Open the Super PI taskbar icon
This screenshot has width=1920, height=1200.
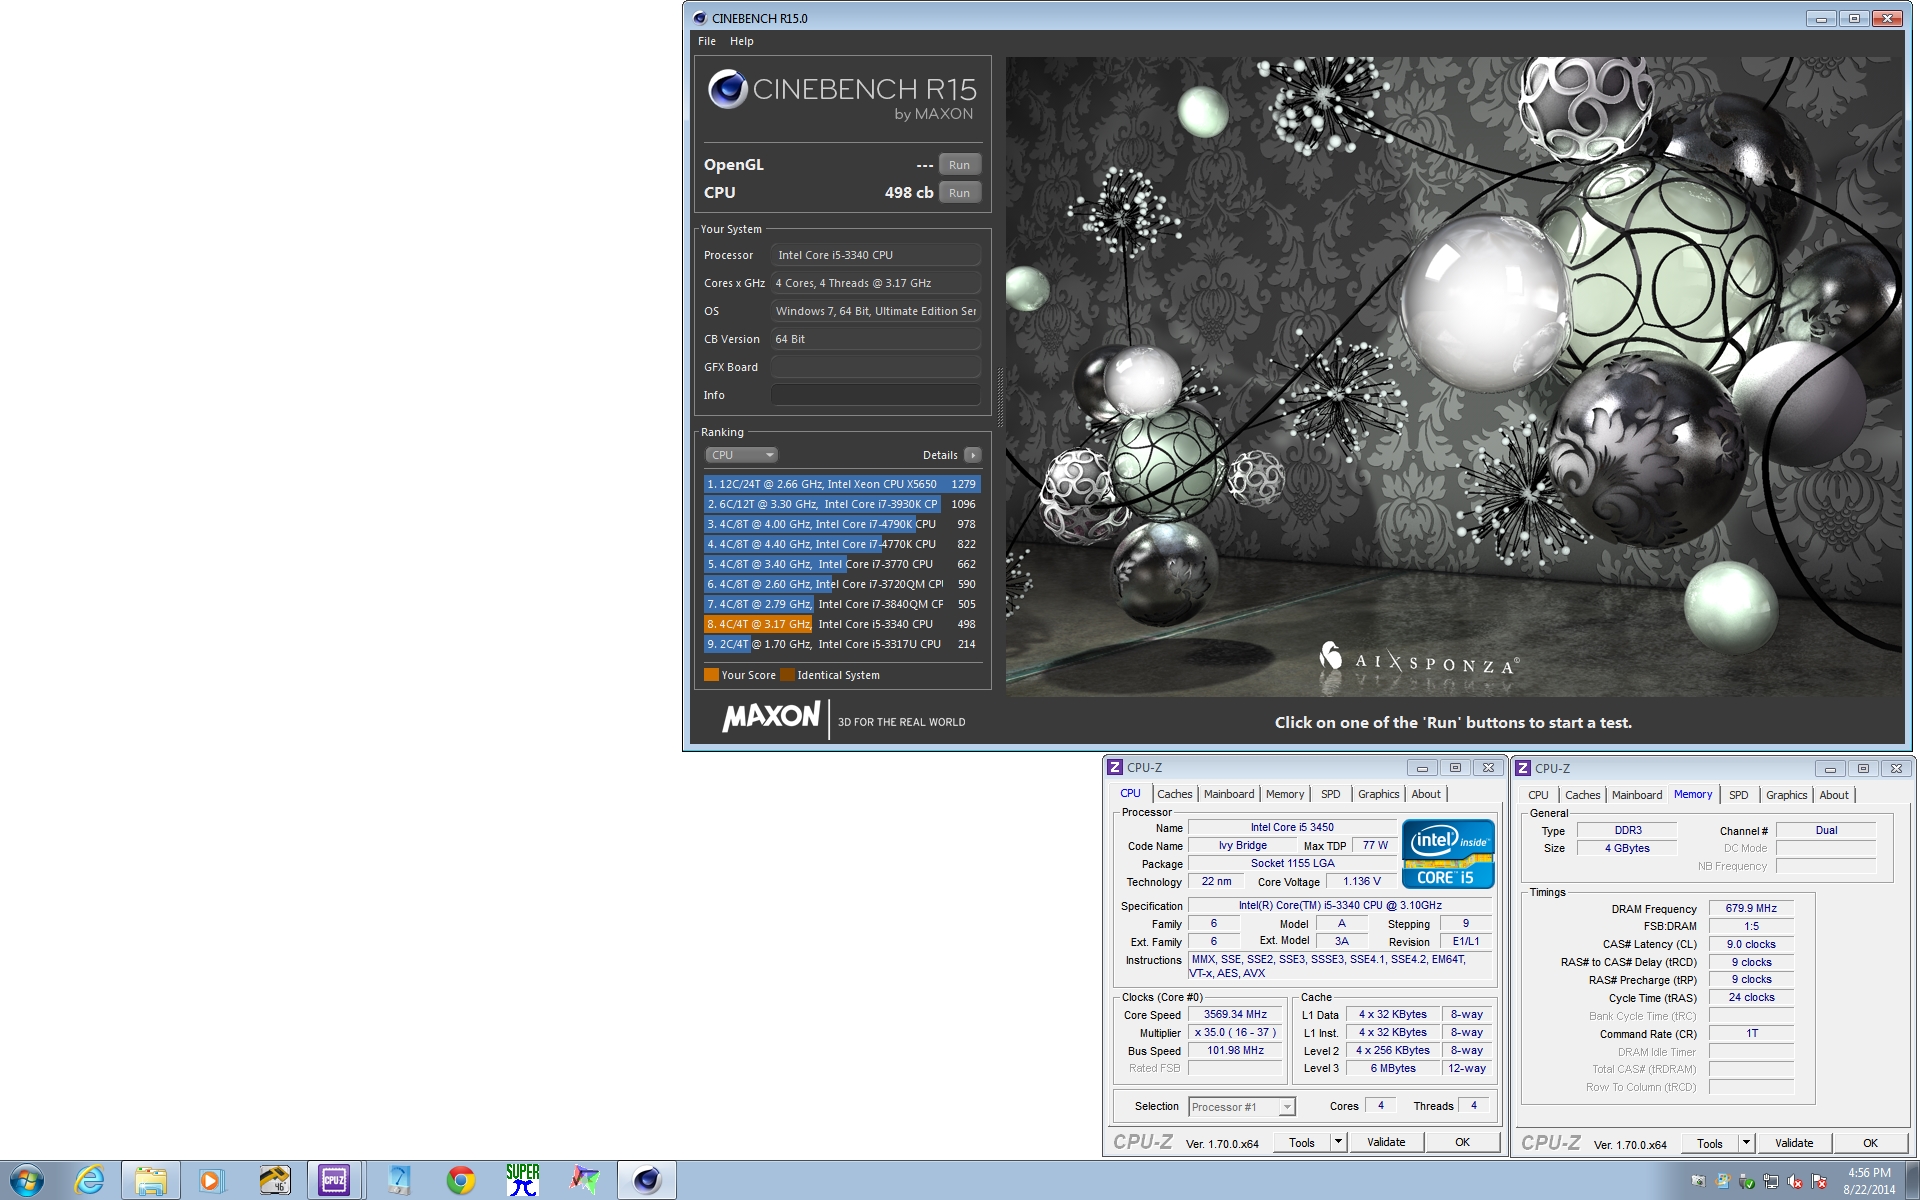522,1180
